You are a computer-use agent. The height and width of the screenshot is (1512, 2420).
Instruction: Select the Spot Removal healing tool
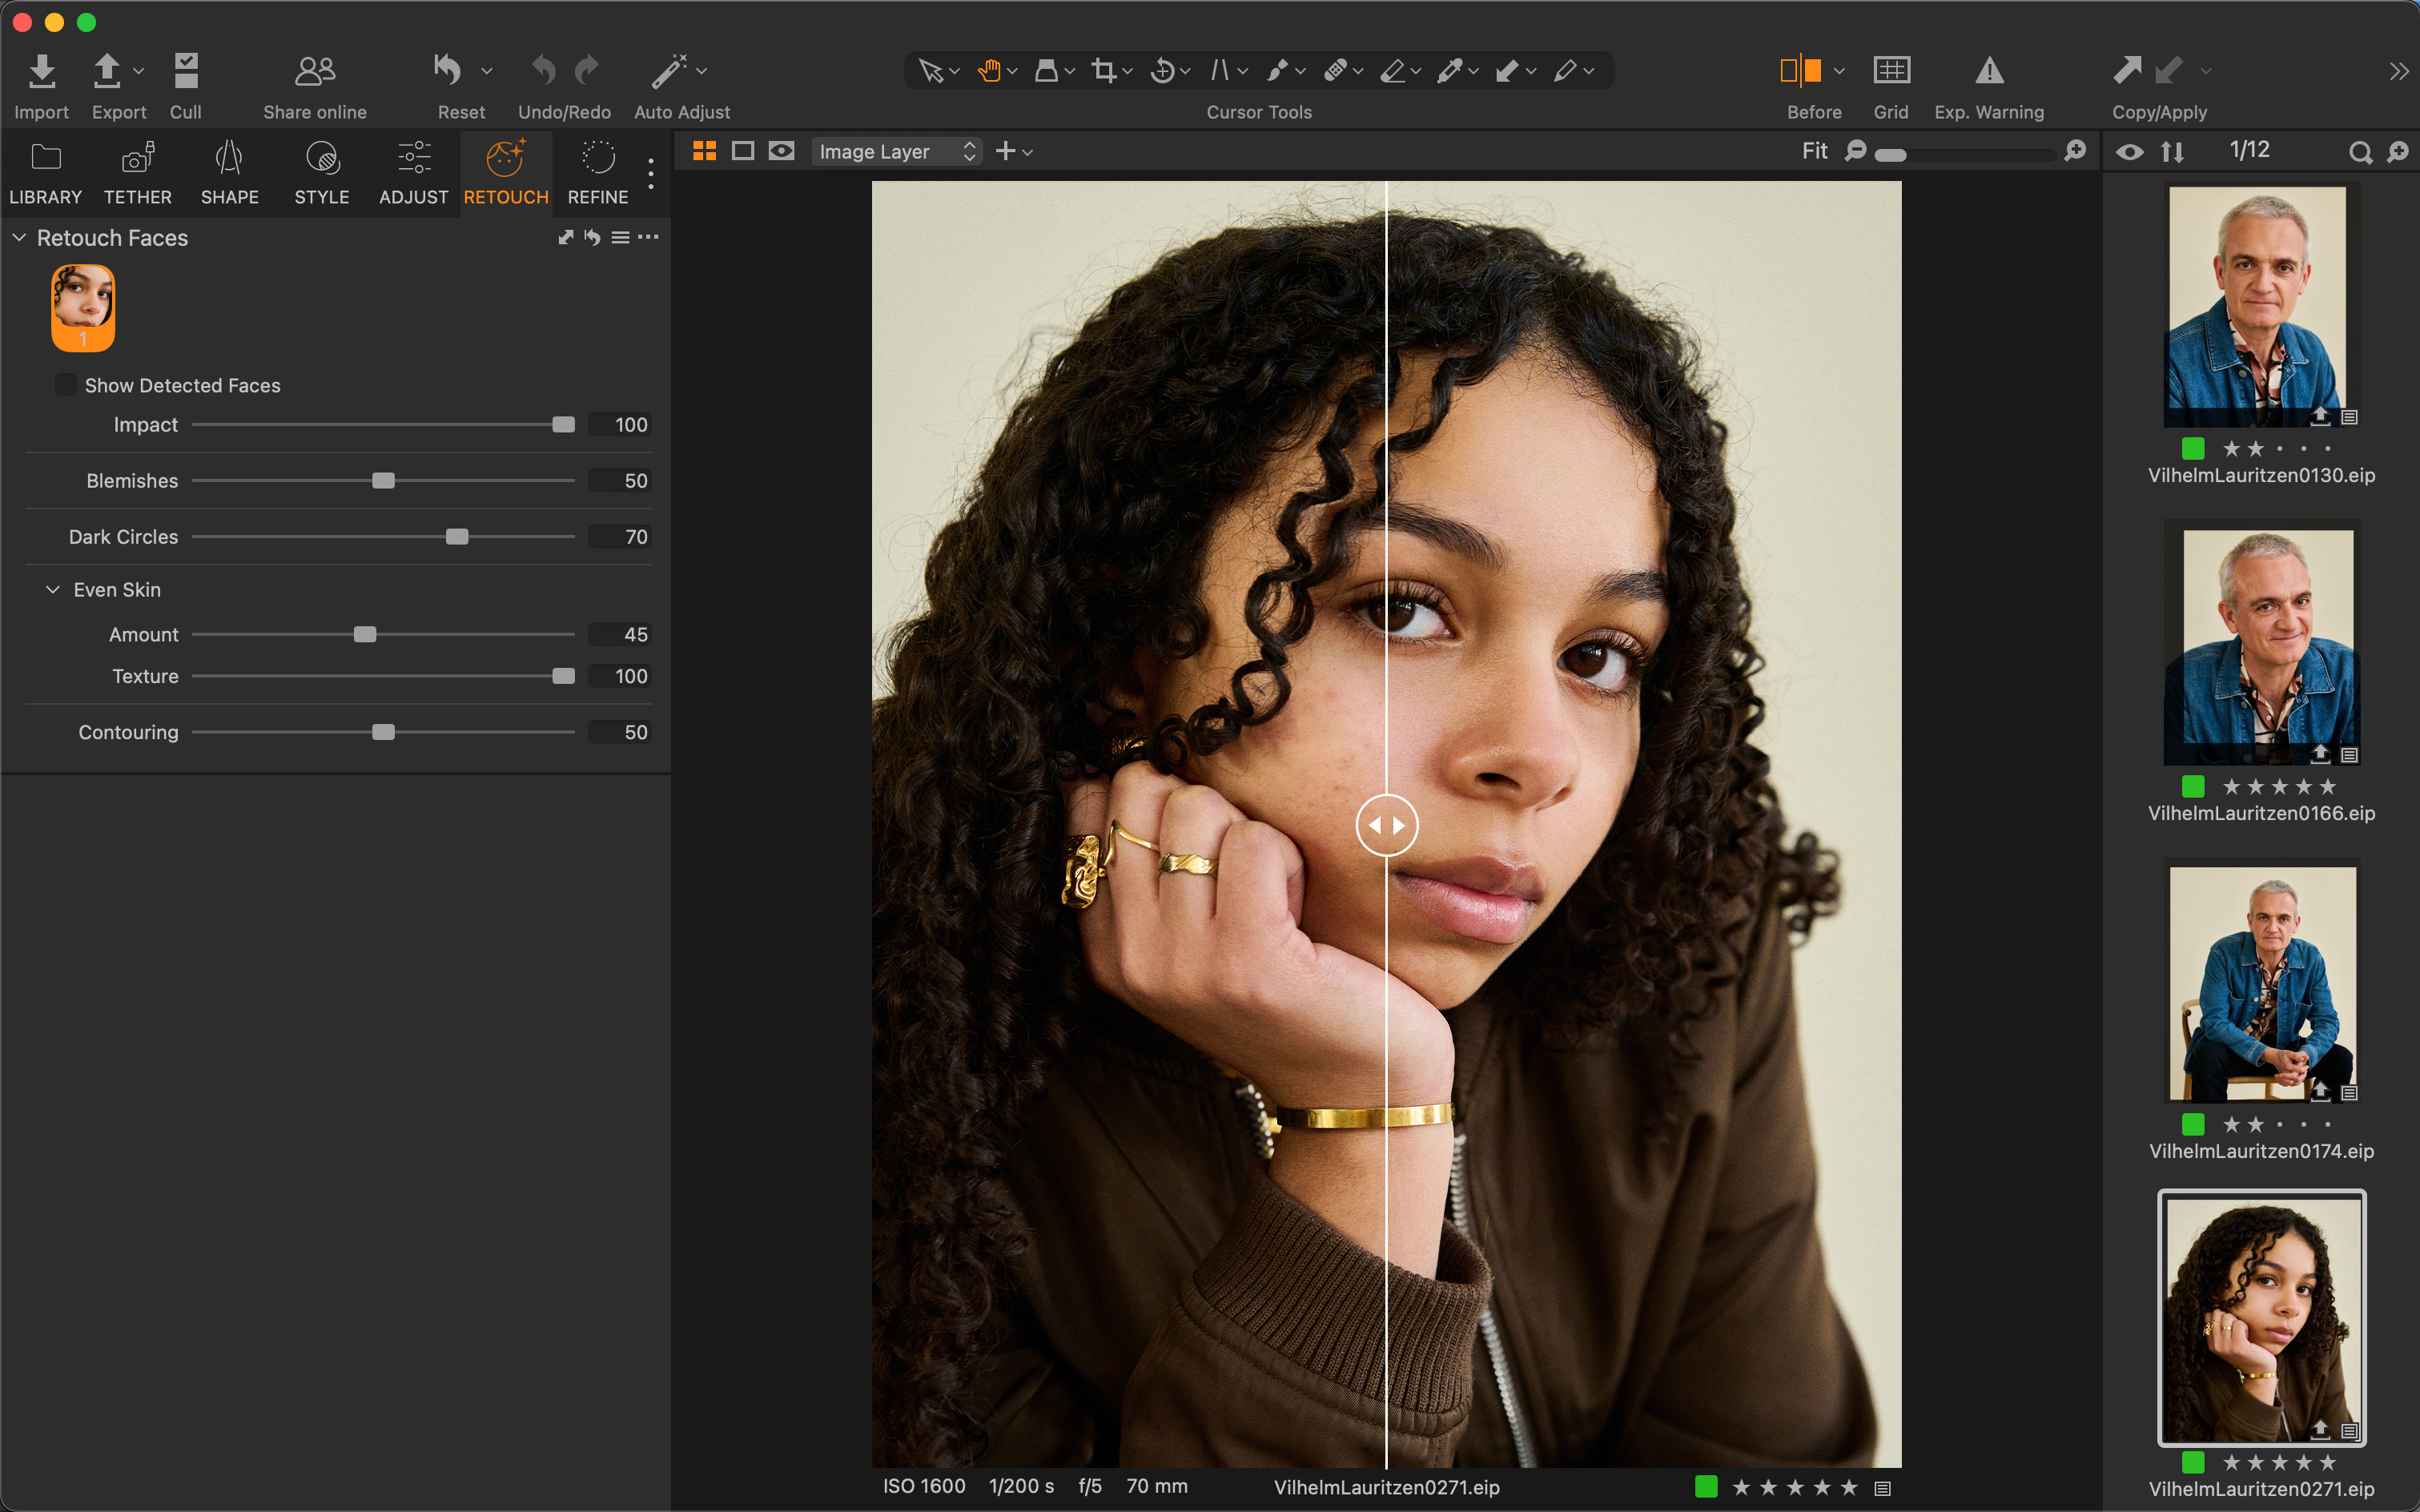coord(1336,70)
